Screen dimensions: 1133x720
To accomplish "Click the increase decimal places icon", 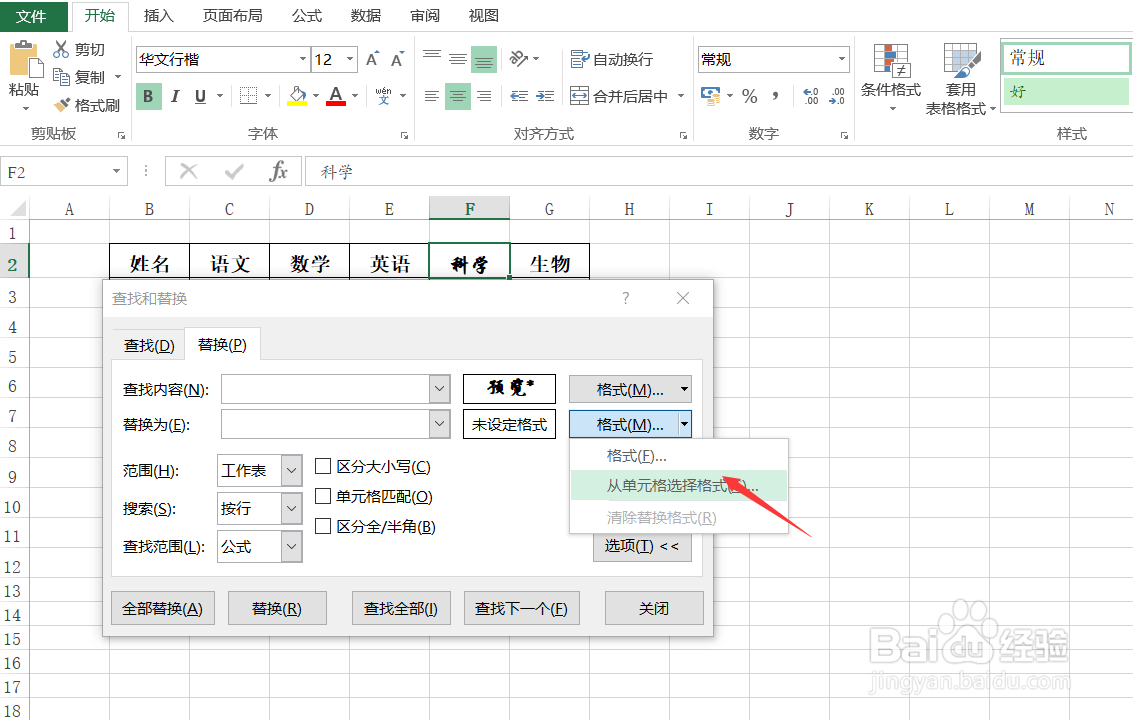I will click(808, 95).
